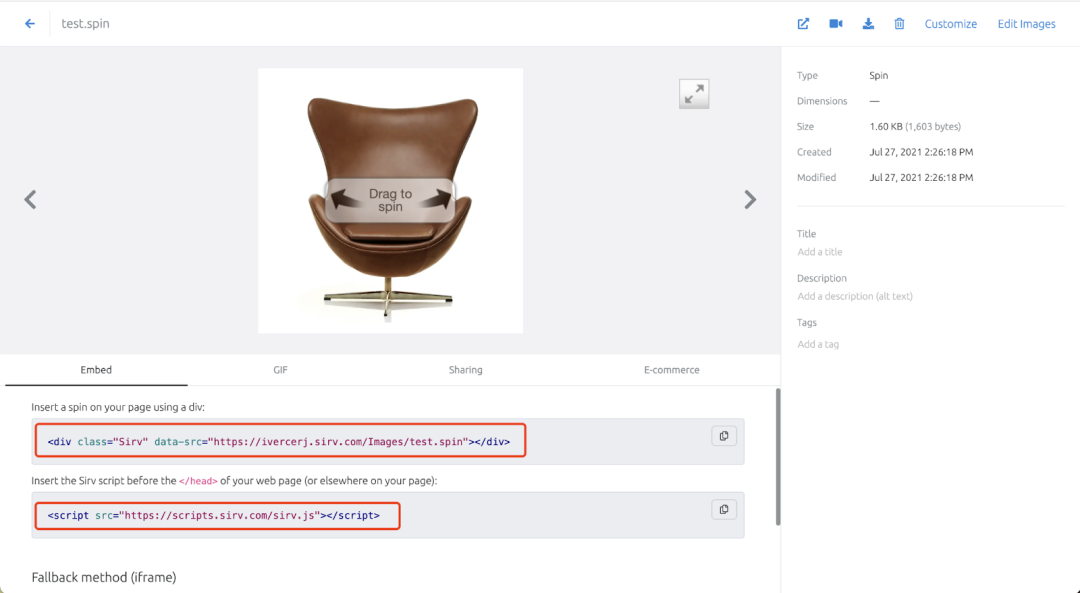Click the Add a title field
This screenshot has height=593, width=1080.
pos(820,252)
